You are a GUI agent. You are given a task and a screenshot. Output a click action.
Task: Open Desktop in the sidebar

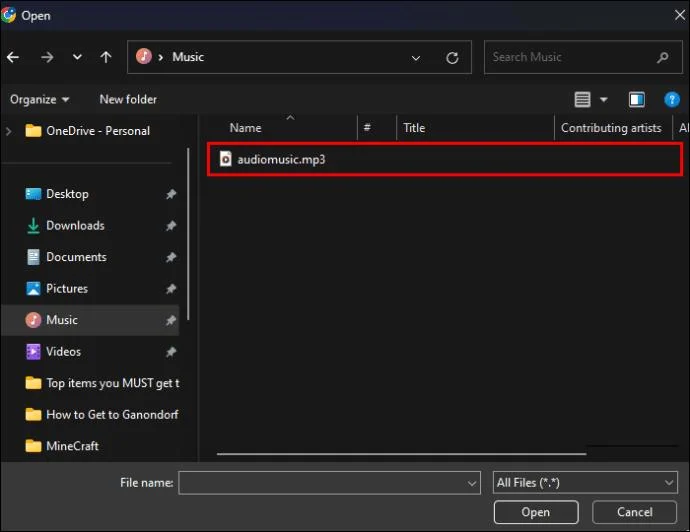[57, 194]
